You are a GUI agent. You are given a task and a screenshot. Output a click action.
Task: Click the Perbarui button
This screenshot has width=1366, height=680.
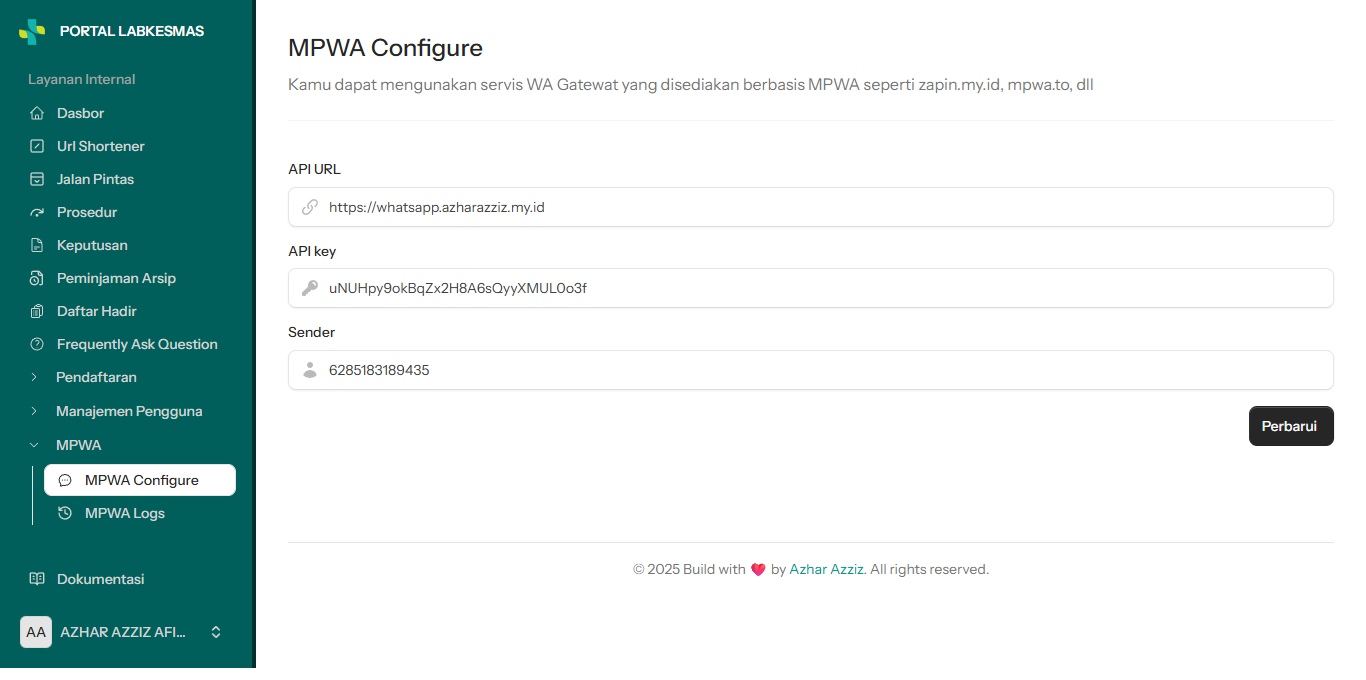[x=1291, y=426]
